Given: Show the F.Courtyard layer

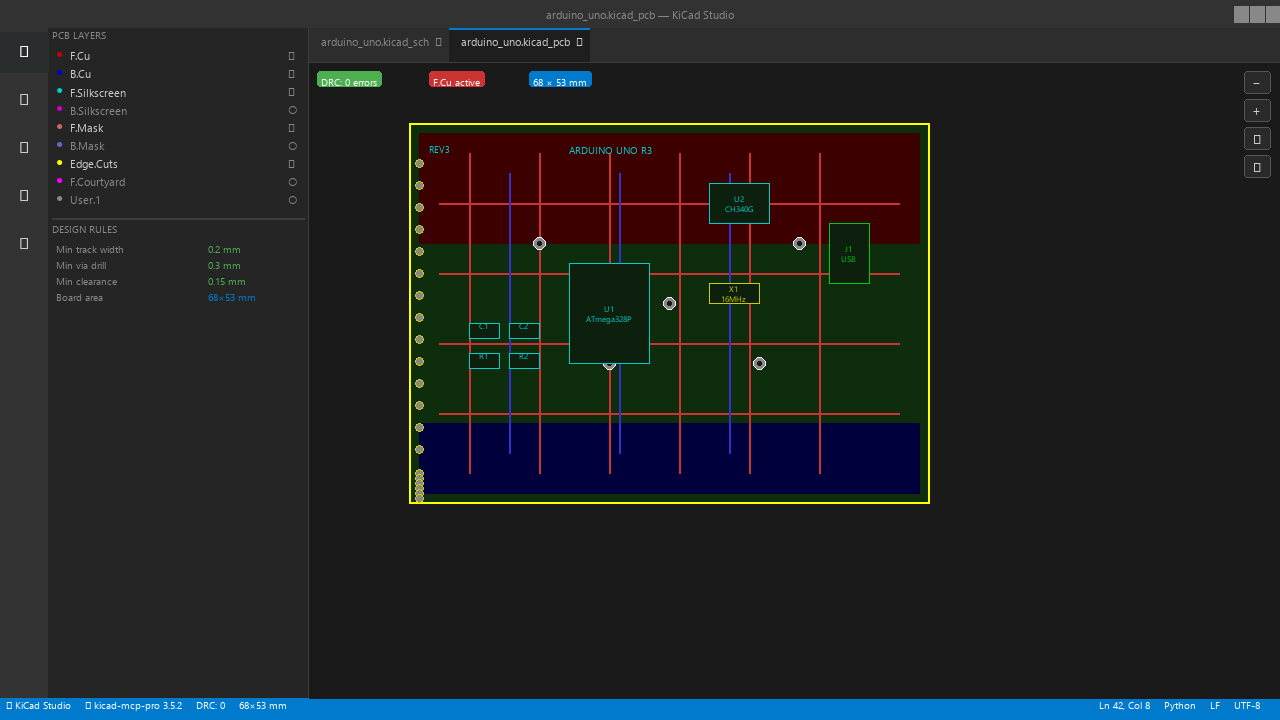Looking at the screenshot, I should (292, 182).
